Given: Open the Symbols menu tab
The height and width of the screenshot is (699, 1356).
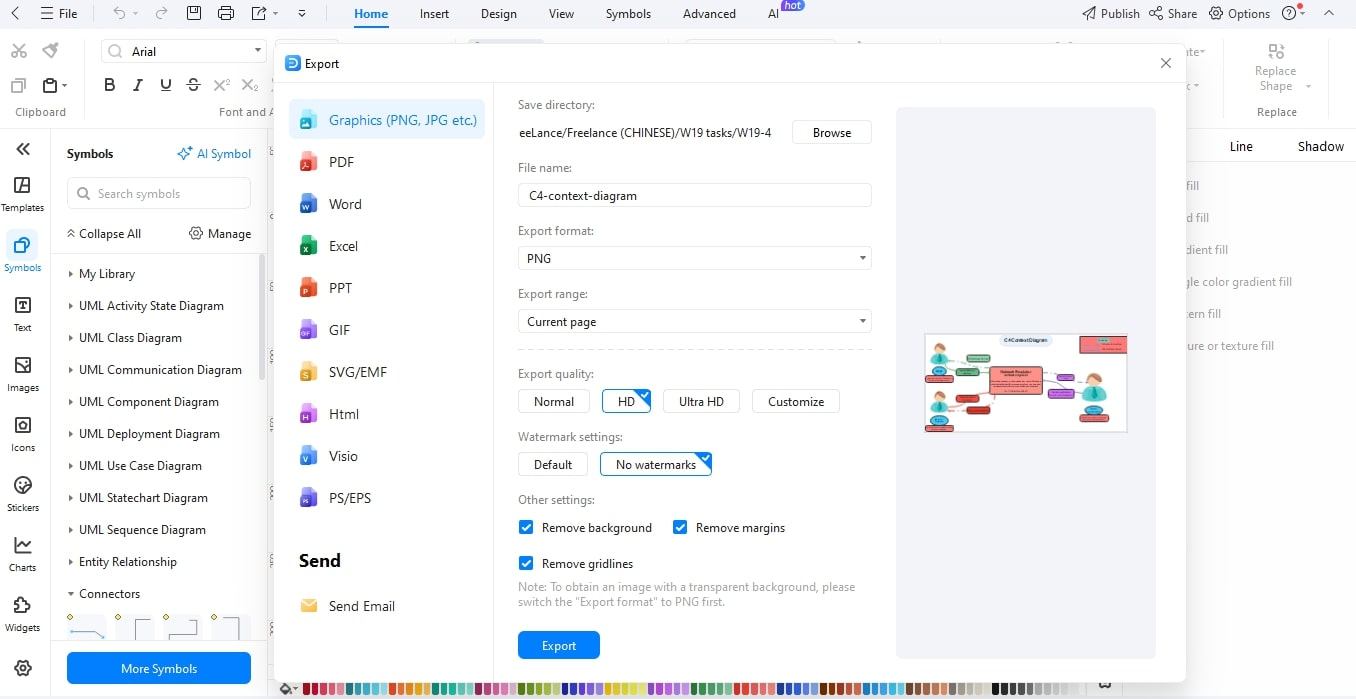Looking at the screenshot, I should click(x=628, y=13).
